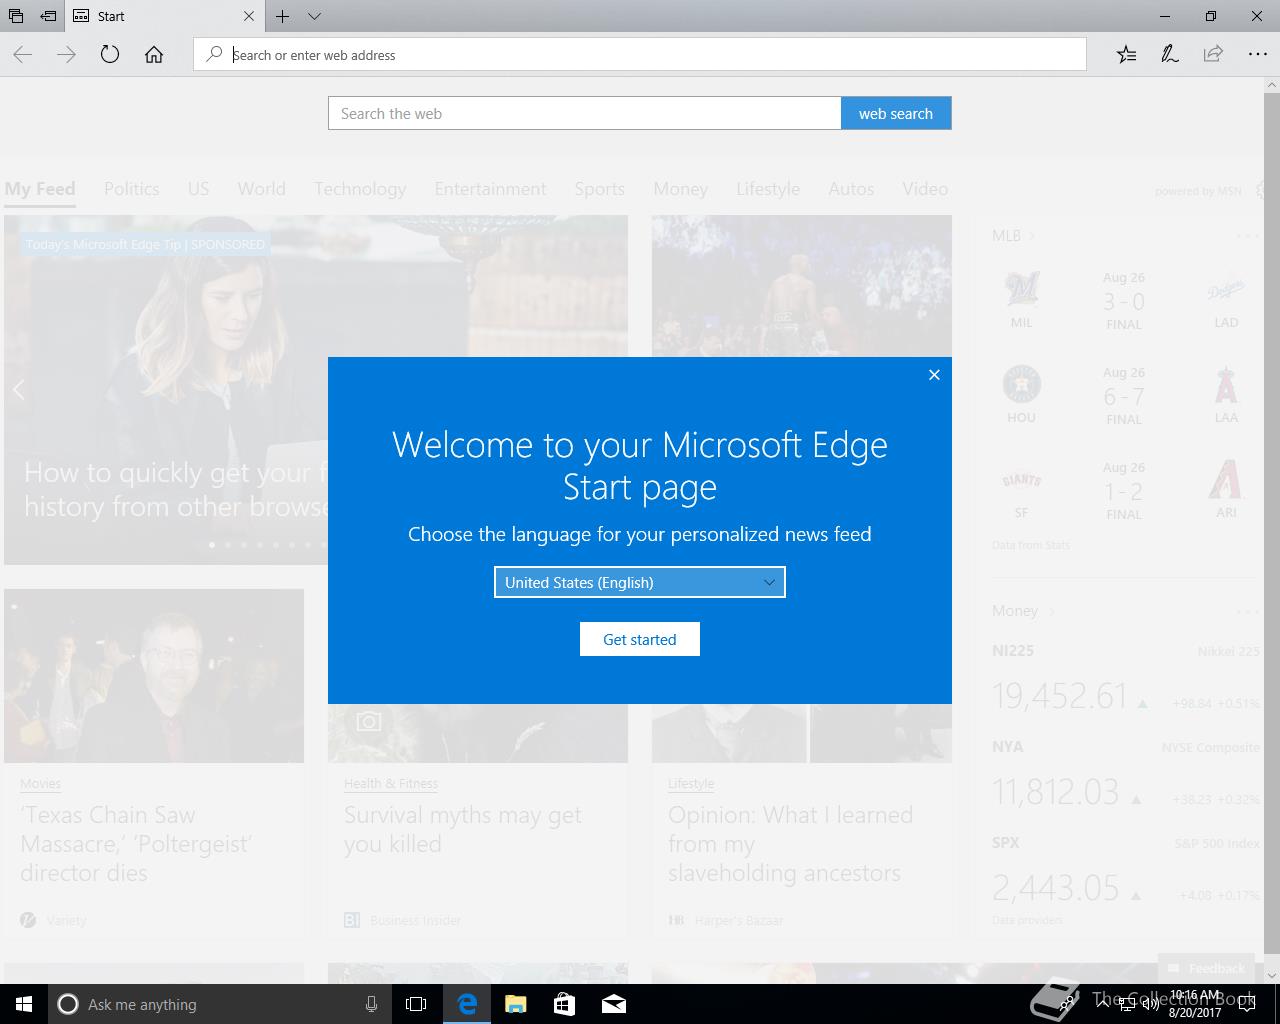
Task: Open the World news tab
Action: coord(261,189)
